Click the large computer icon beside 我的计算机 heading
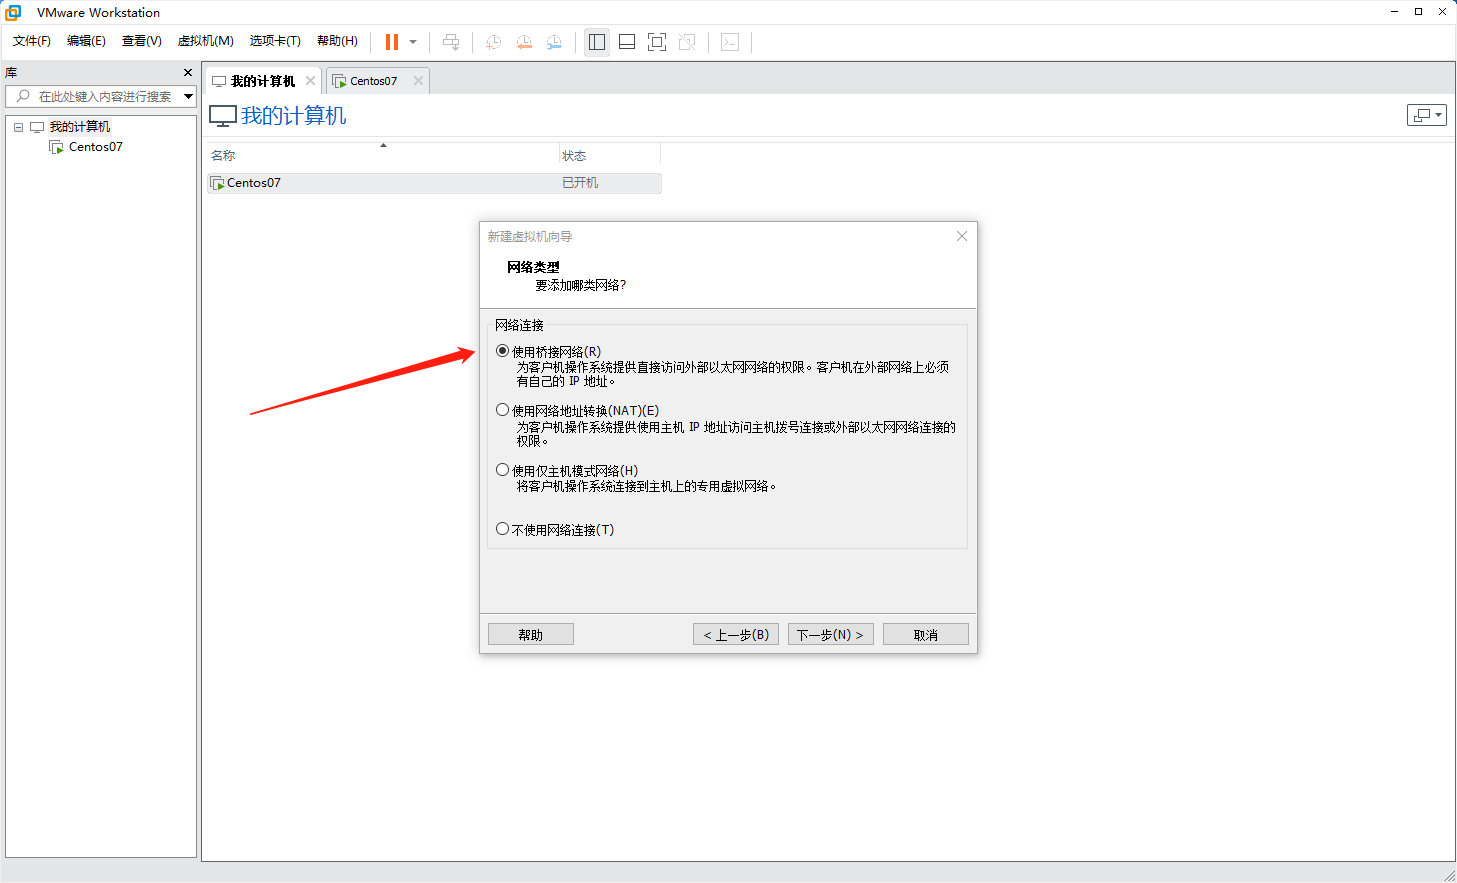1457x883 pixels. [223, 116]
